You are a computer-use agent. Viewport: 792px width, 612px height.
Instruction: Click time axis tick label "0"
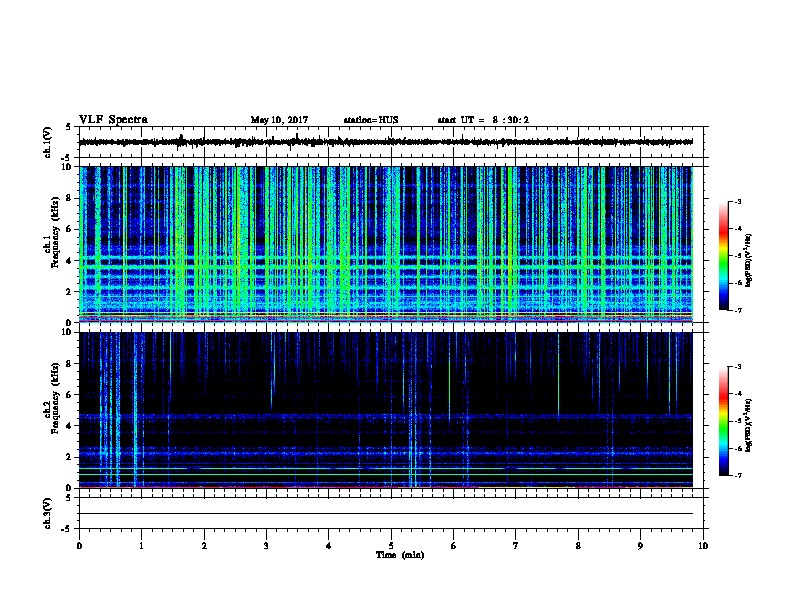point(79,546)
